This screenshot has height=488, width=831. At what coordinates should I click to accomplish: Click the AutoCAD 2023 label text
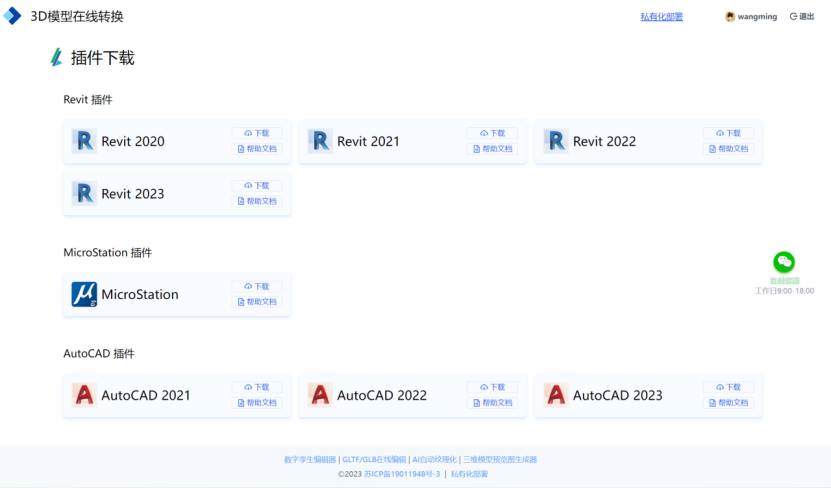[617, 395]
